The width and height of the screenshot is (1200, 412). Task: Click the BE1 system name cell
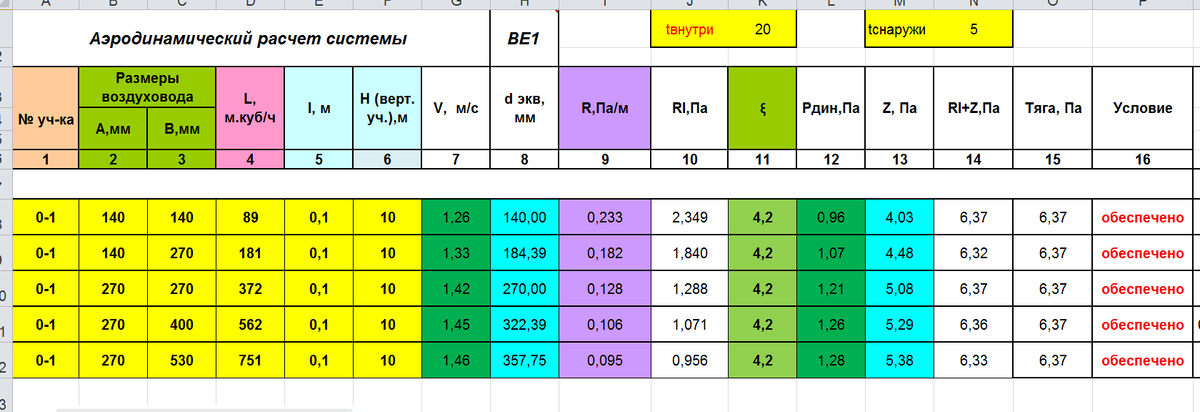pyautogui.click(x=525, y=40)
